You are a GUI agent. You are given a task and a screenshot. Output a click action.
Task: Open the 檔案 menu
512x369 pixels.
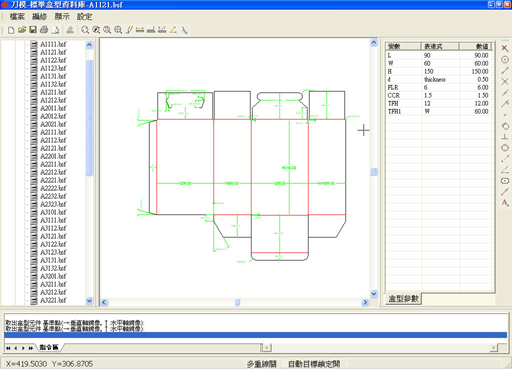point(17,16)
